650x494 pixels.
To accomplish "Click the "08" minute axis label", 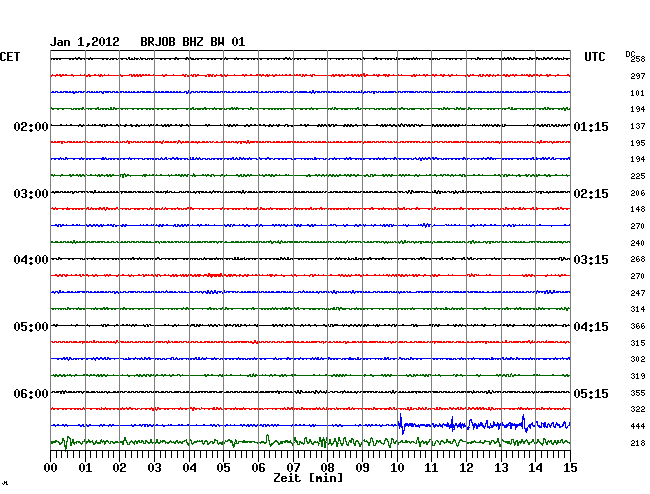I will pyautogui.click(x=327, y=468).
